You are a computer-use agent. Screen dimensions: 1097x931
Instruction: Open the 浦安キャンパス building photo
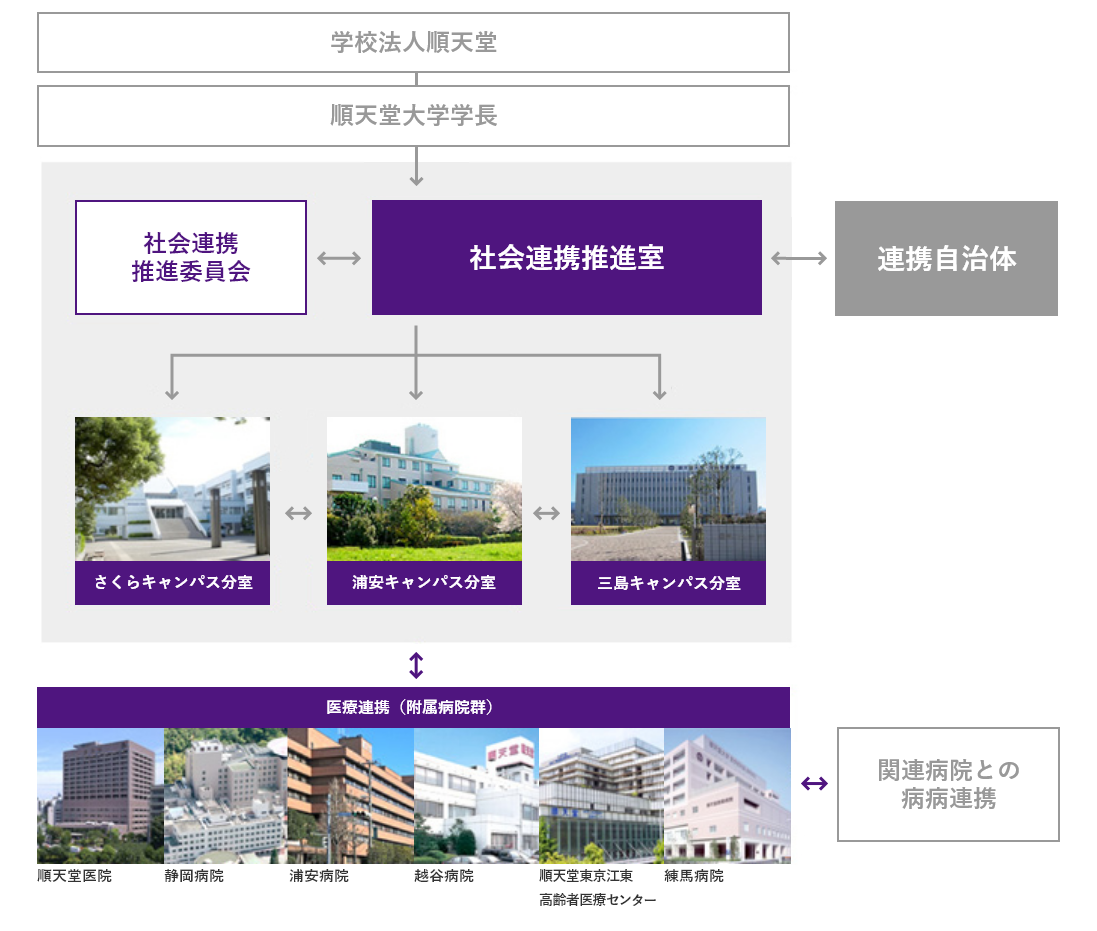[425, 489]
